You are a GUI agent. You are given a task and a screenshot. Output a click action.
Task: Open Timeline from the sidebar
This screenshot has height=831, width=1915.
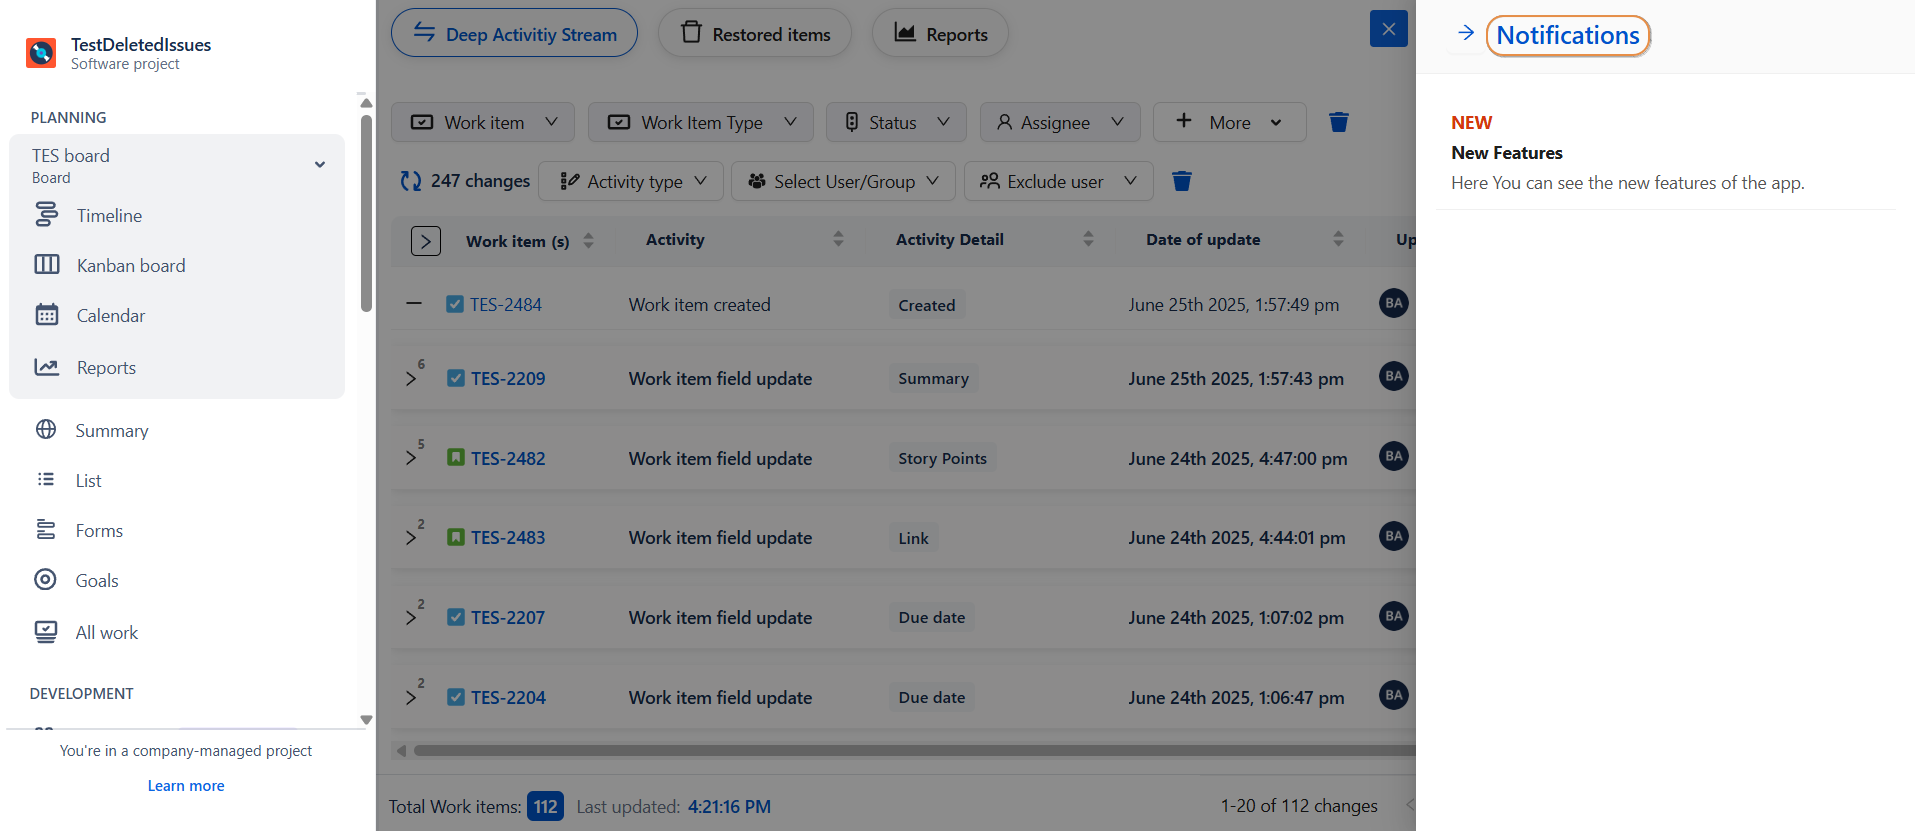tap(109, 216)
